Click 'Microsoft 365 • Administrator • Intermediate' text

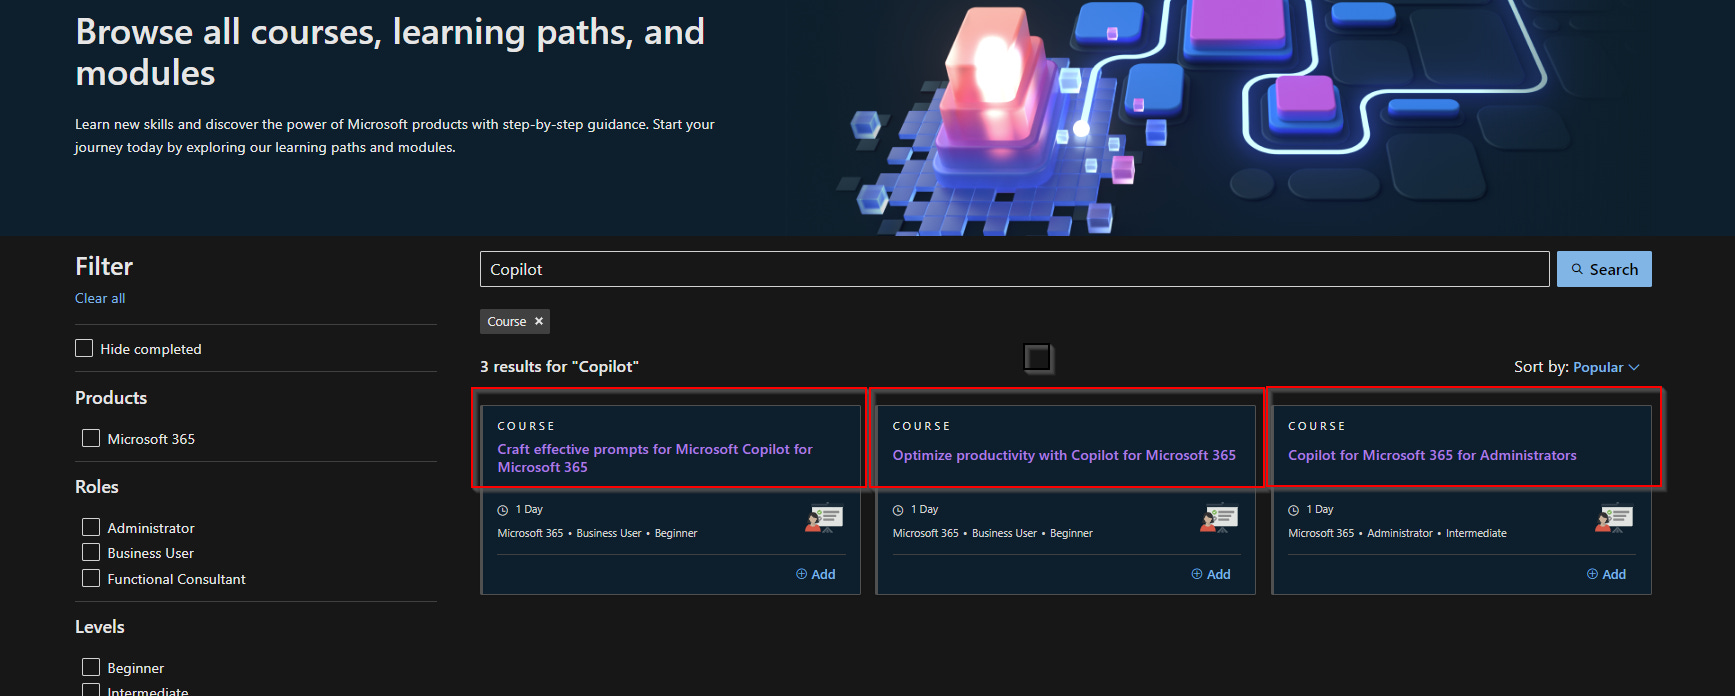click(x=1397, y=533)
